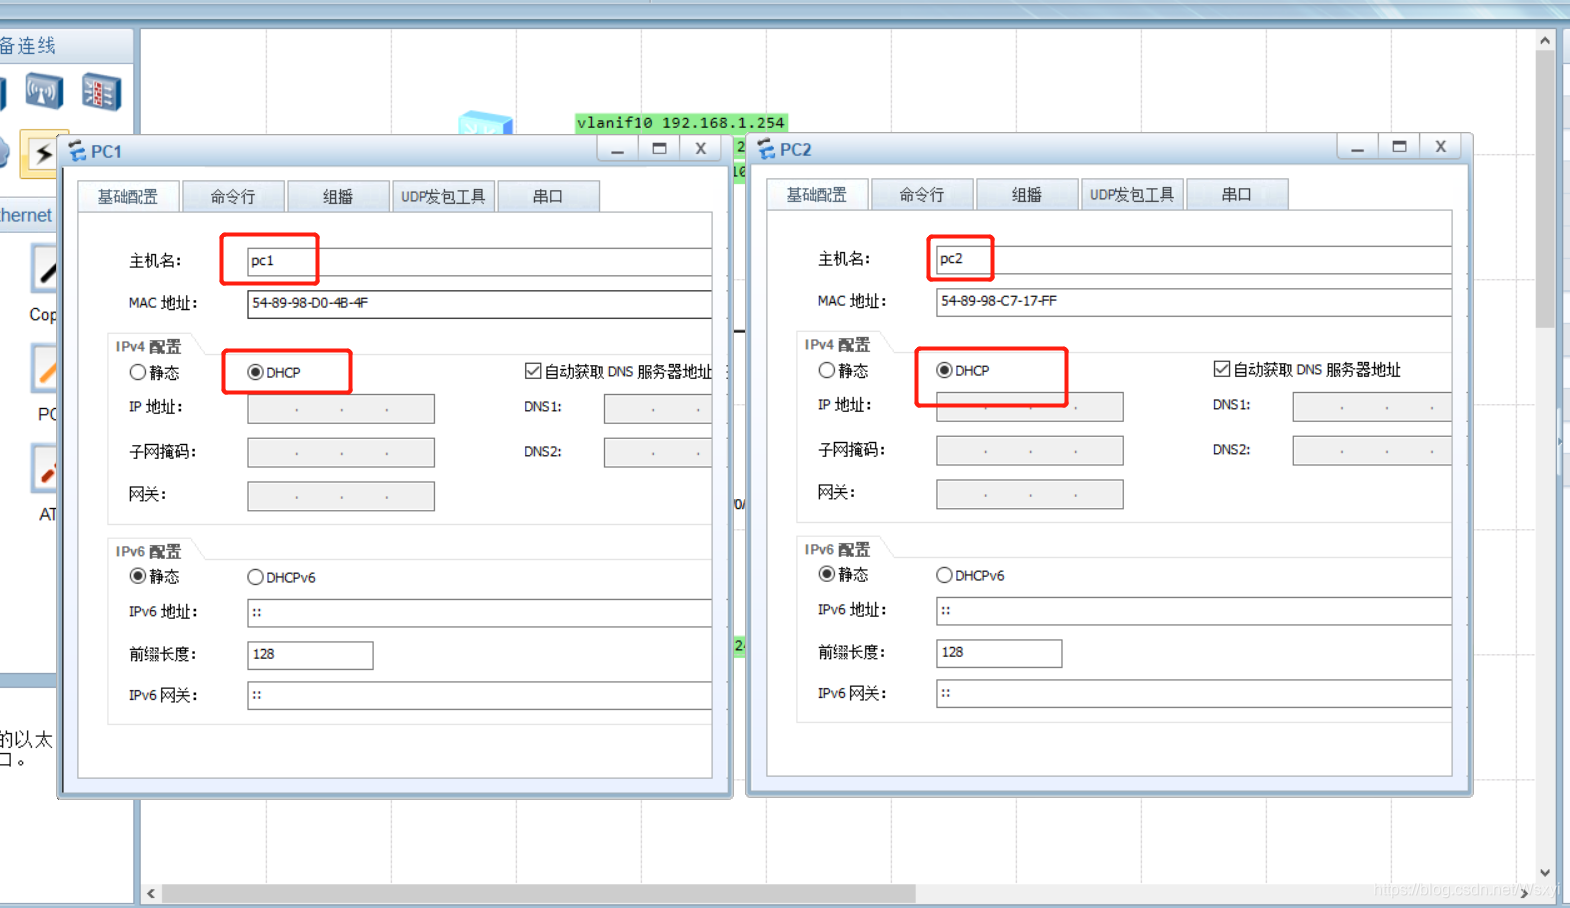The height and width of the screenshot is (908, 1570).
Task: Open 命令行 tab in PC1 window
Action: [233, 196]
